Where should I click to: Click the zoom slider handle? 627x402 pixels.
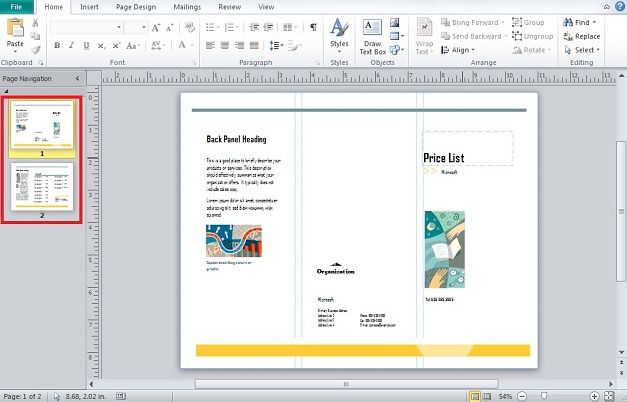[x=543, y=396]
